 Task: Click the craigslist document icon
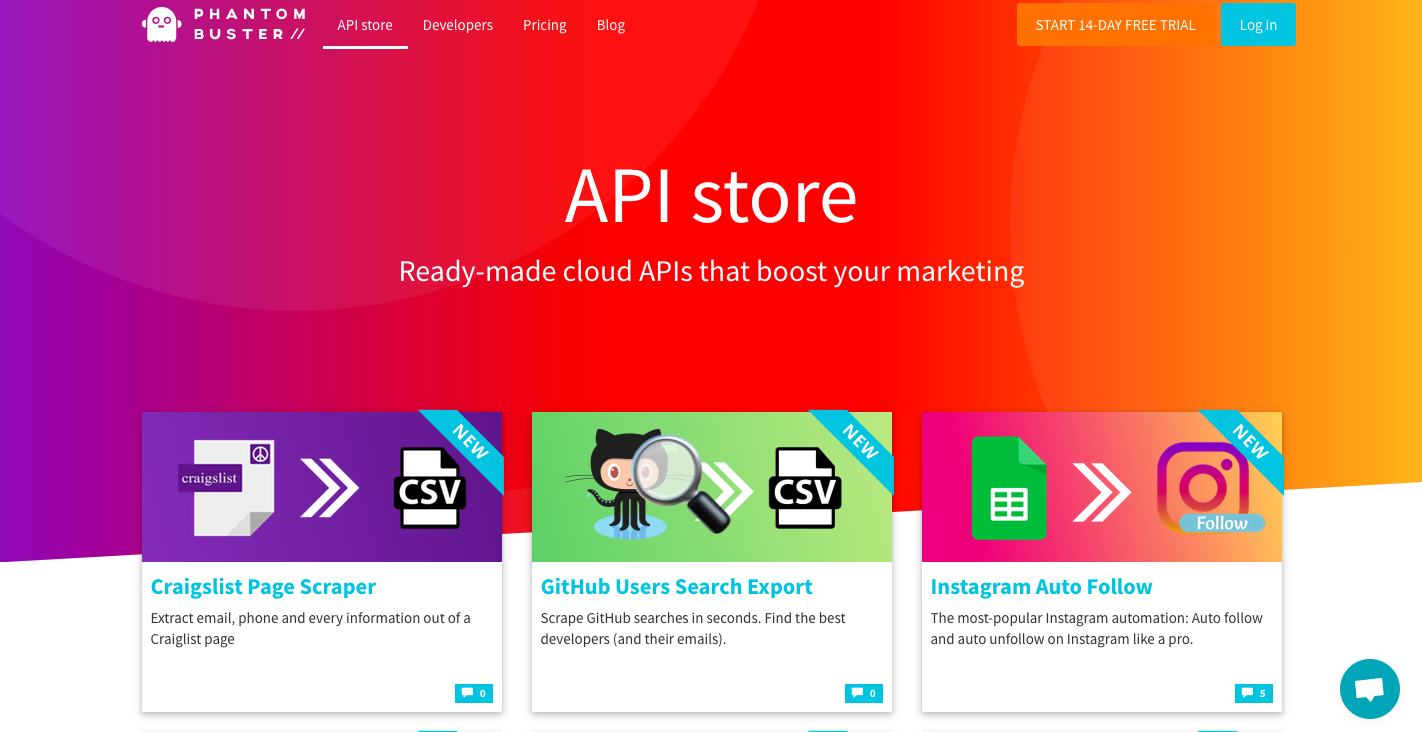227,488
